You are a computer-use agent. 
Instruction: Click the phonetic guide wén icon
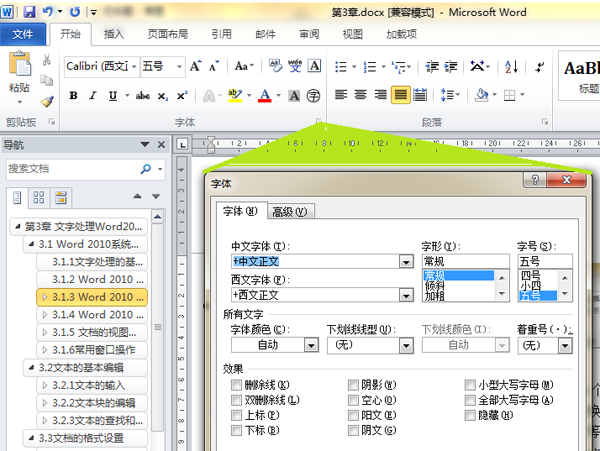295,66
